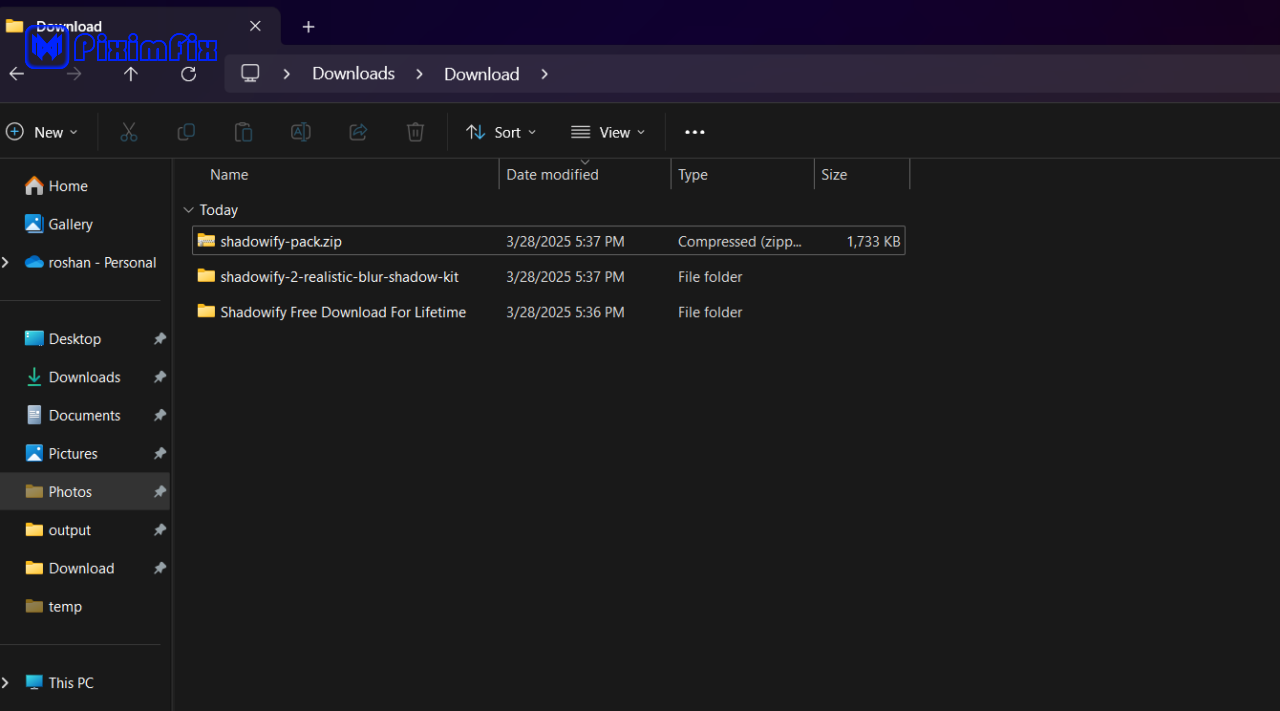Expand the roshan - Personal OneDrive node
This screenshot has height=711, width=1280.
(6, 262)
